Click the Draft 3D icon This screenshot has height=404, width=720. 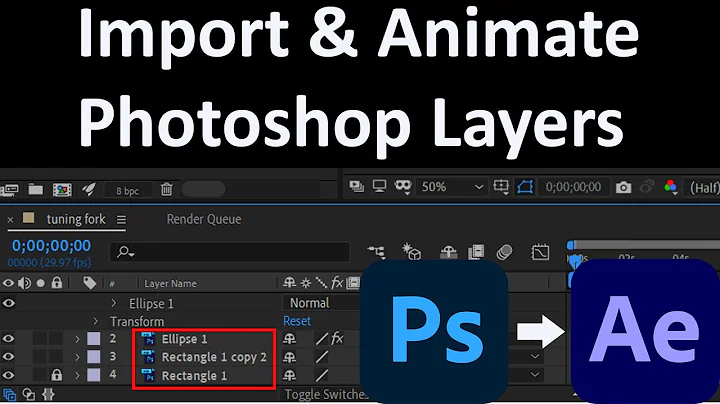click(411, 252)
